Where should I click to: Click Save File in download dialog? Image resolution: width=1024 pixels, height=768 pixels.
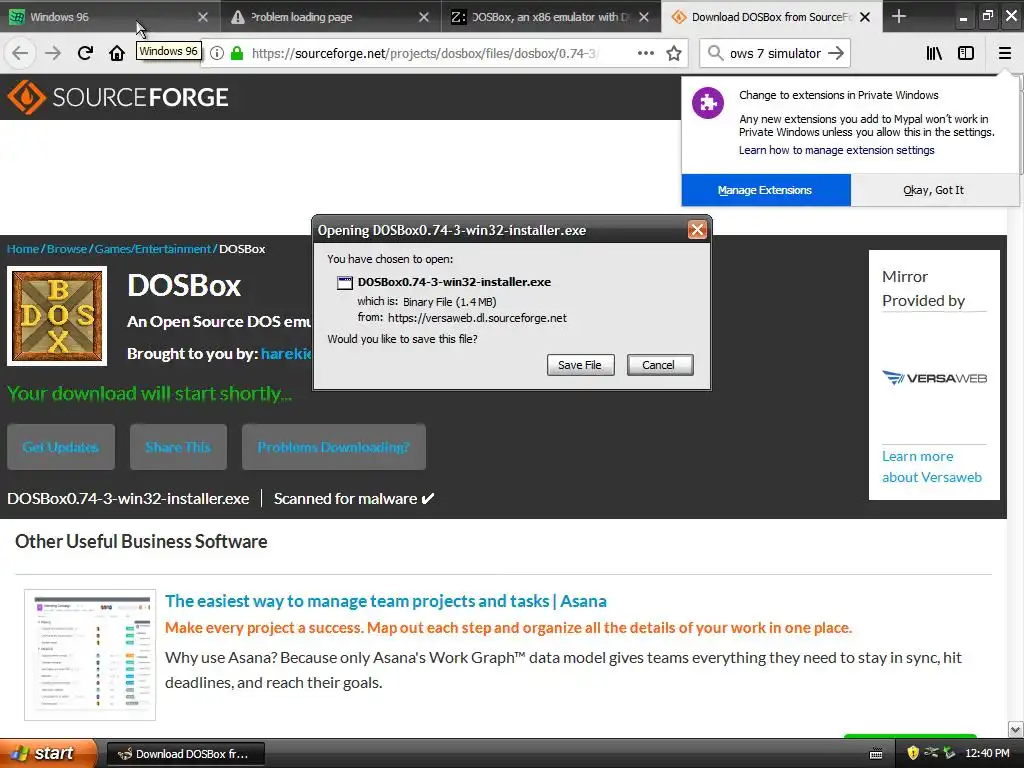[580, 365]
